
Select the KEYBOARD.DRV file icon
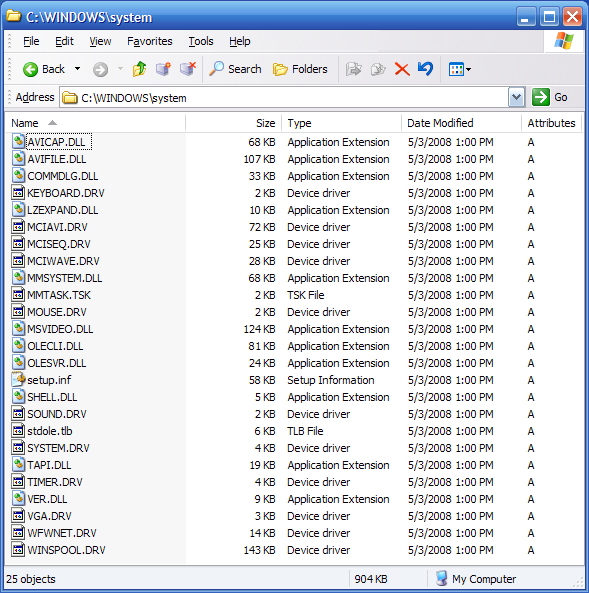(18, 193)
